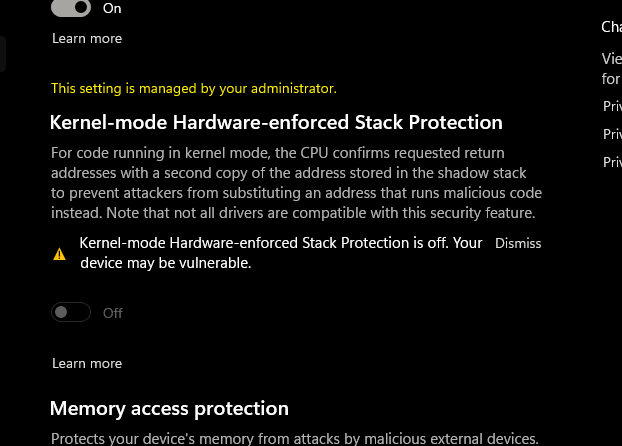622x446 pixels.
Task: Click the malicious external devices description text
Action: [x=295, y=438]
